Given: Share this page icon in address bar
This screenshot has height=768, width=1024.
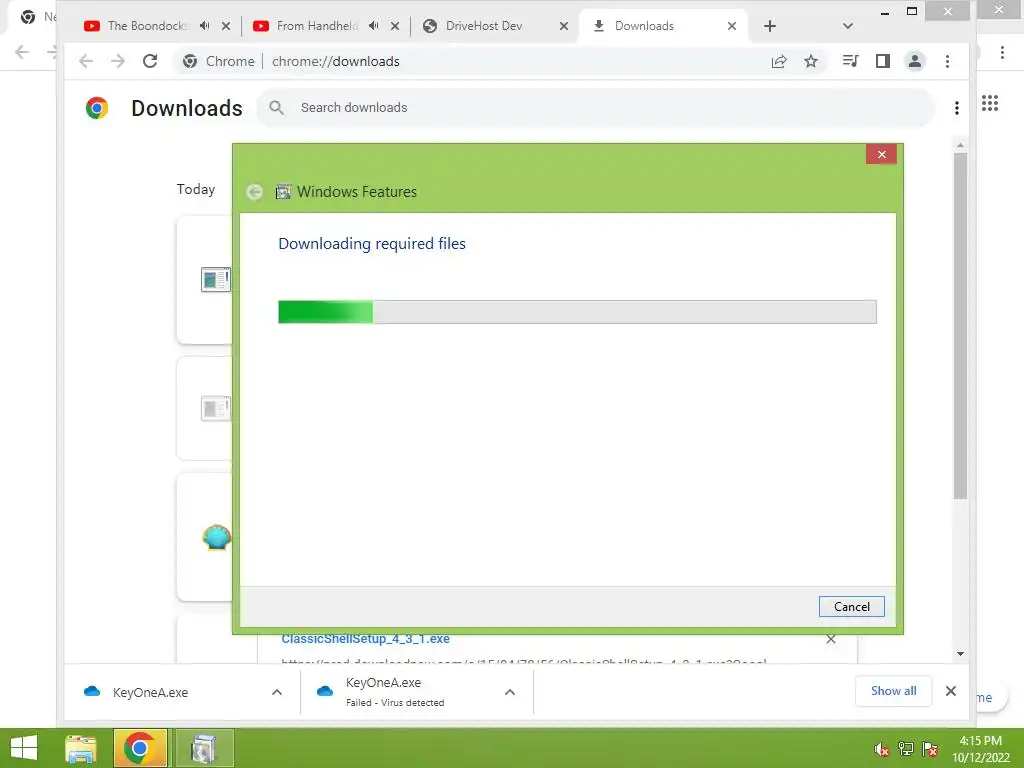Looking at the screenshot, I should 778,61.
